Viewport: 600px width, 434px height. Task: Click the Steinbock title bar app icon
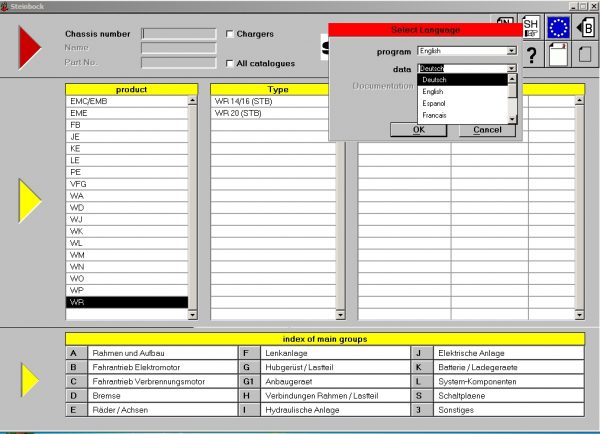(x=4, y=6)
